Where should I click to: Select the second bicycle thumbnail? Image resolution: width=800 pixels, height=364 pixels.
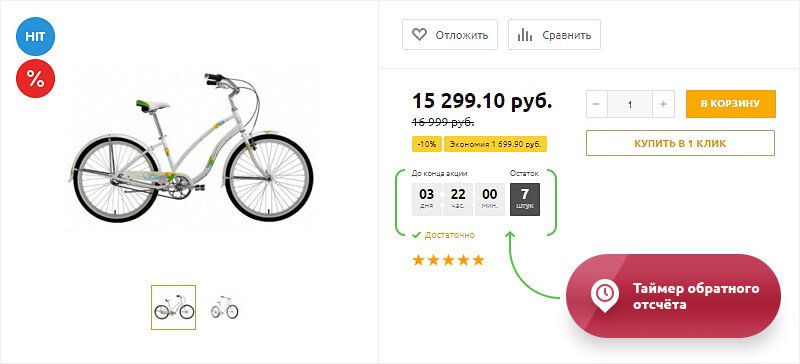(x=224, y=307)
